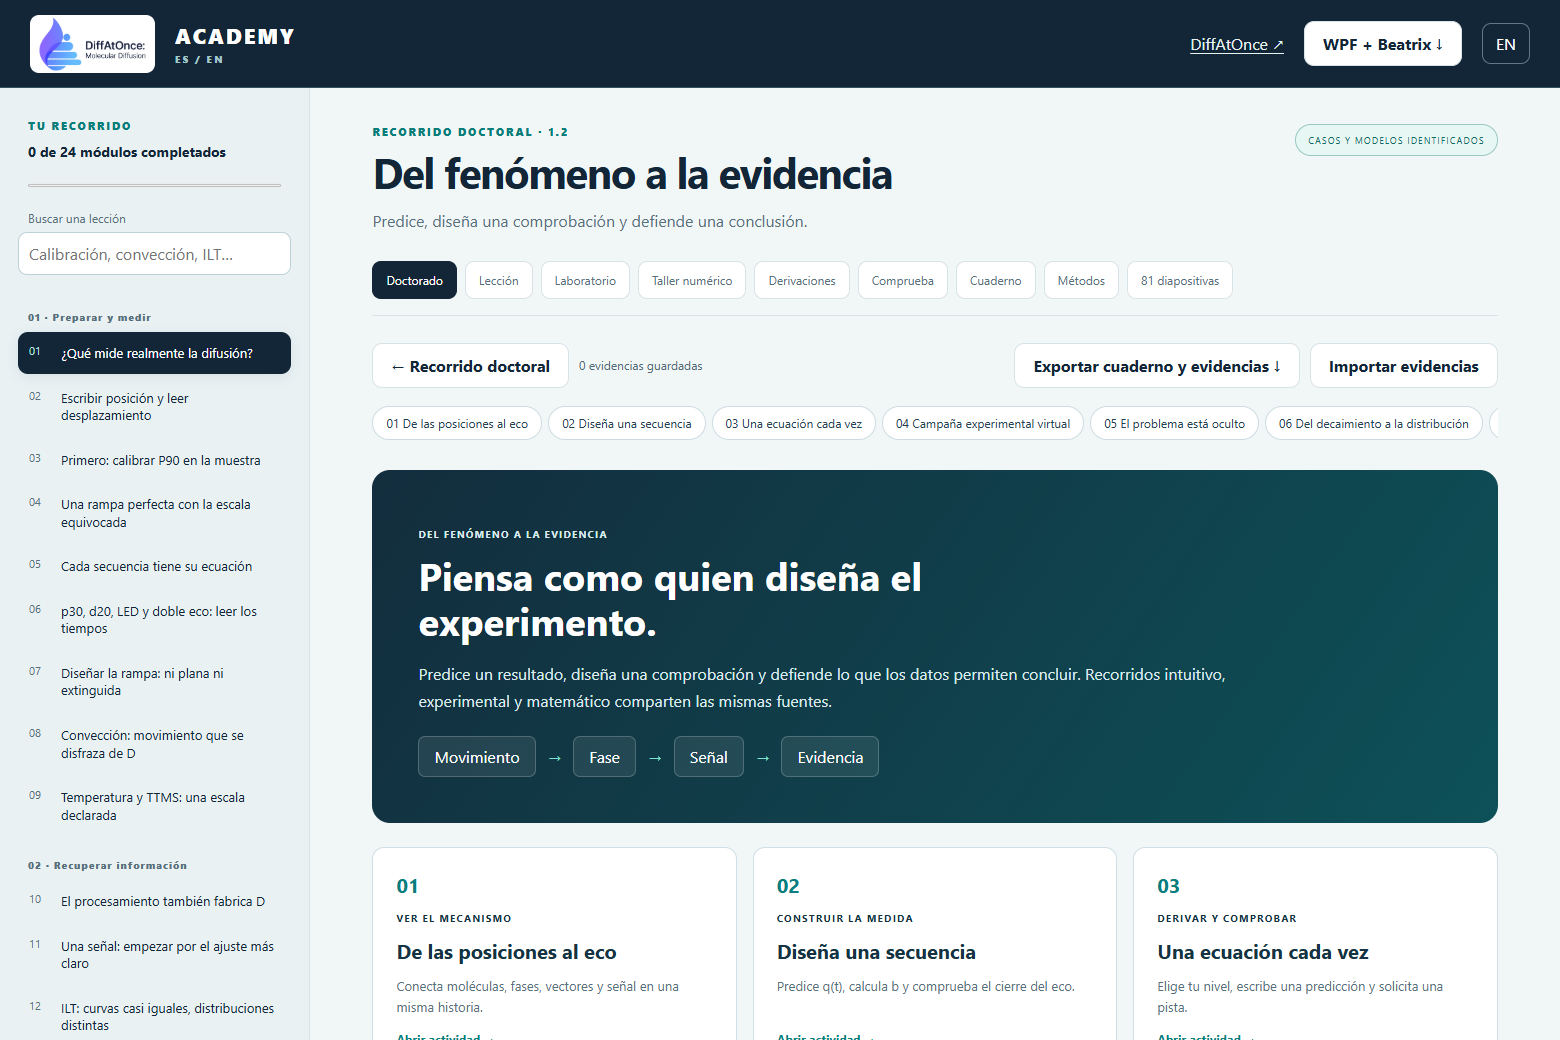Screen dimensions: 1560x1040
Task: Open lesson Convección: movimiento que se disfraza de D
Action: click(154, 744)
